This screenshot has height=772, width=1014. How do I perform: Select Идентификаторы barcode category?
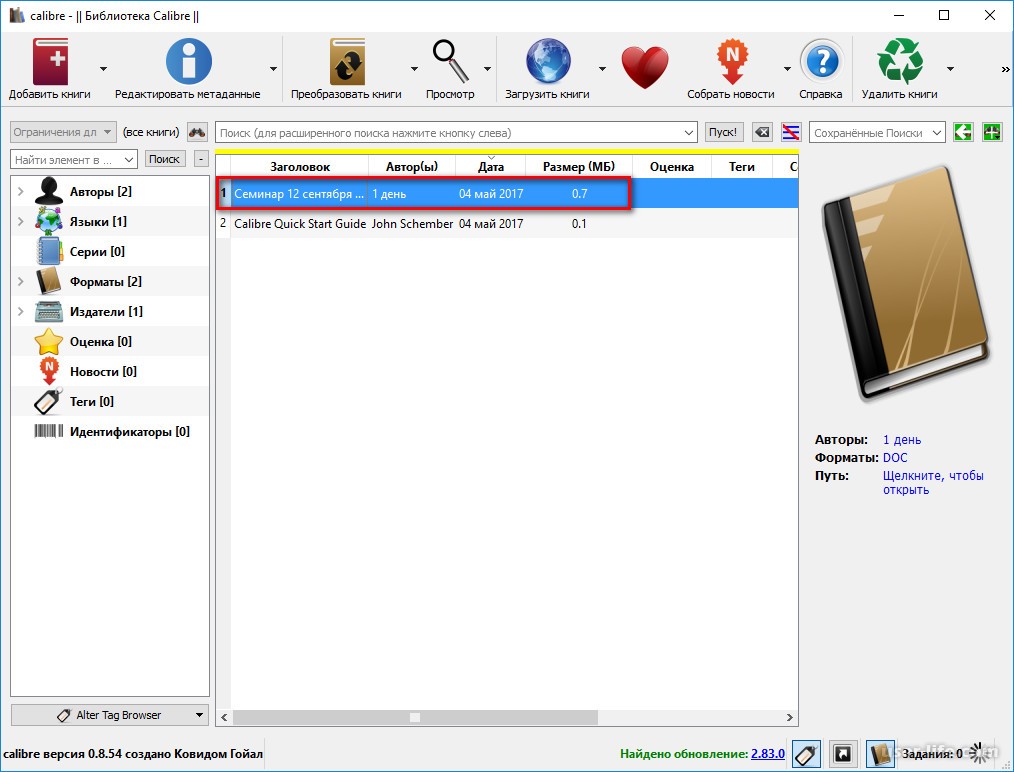coord(110,431)
